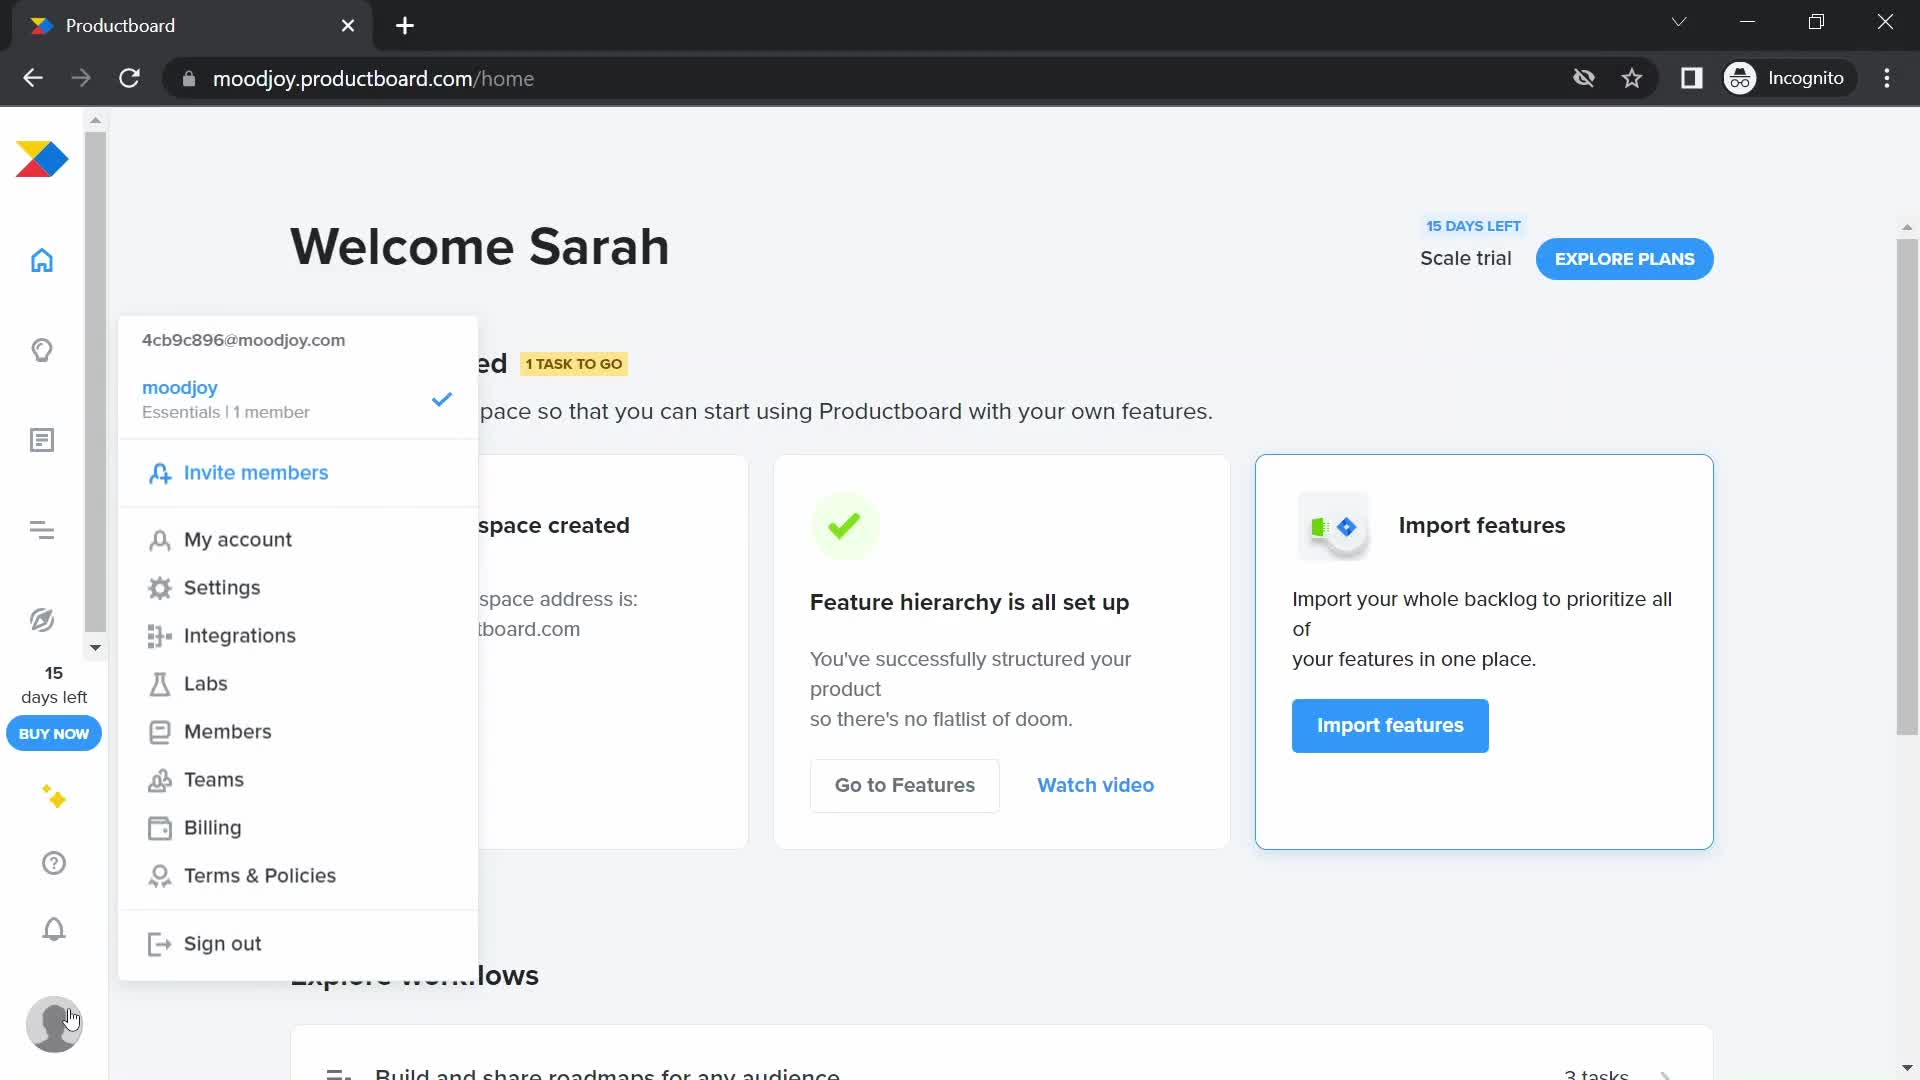Go back with the browser back arrow
This screenshot has height=1080, width=1920.
pos(33,78)
